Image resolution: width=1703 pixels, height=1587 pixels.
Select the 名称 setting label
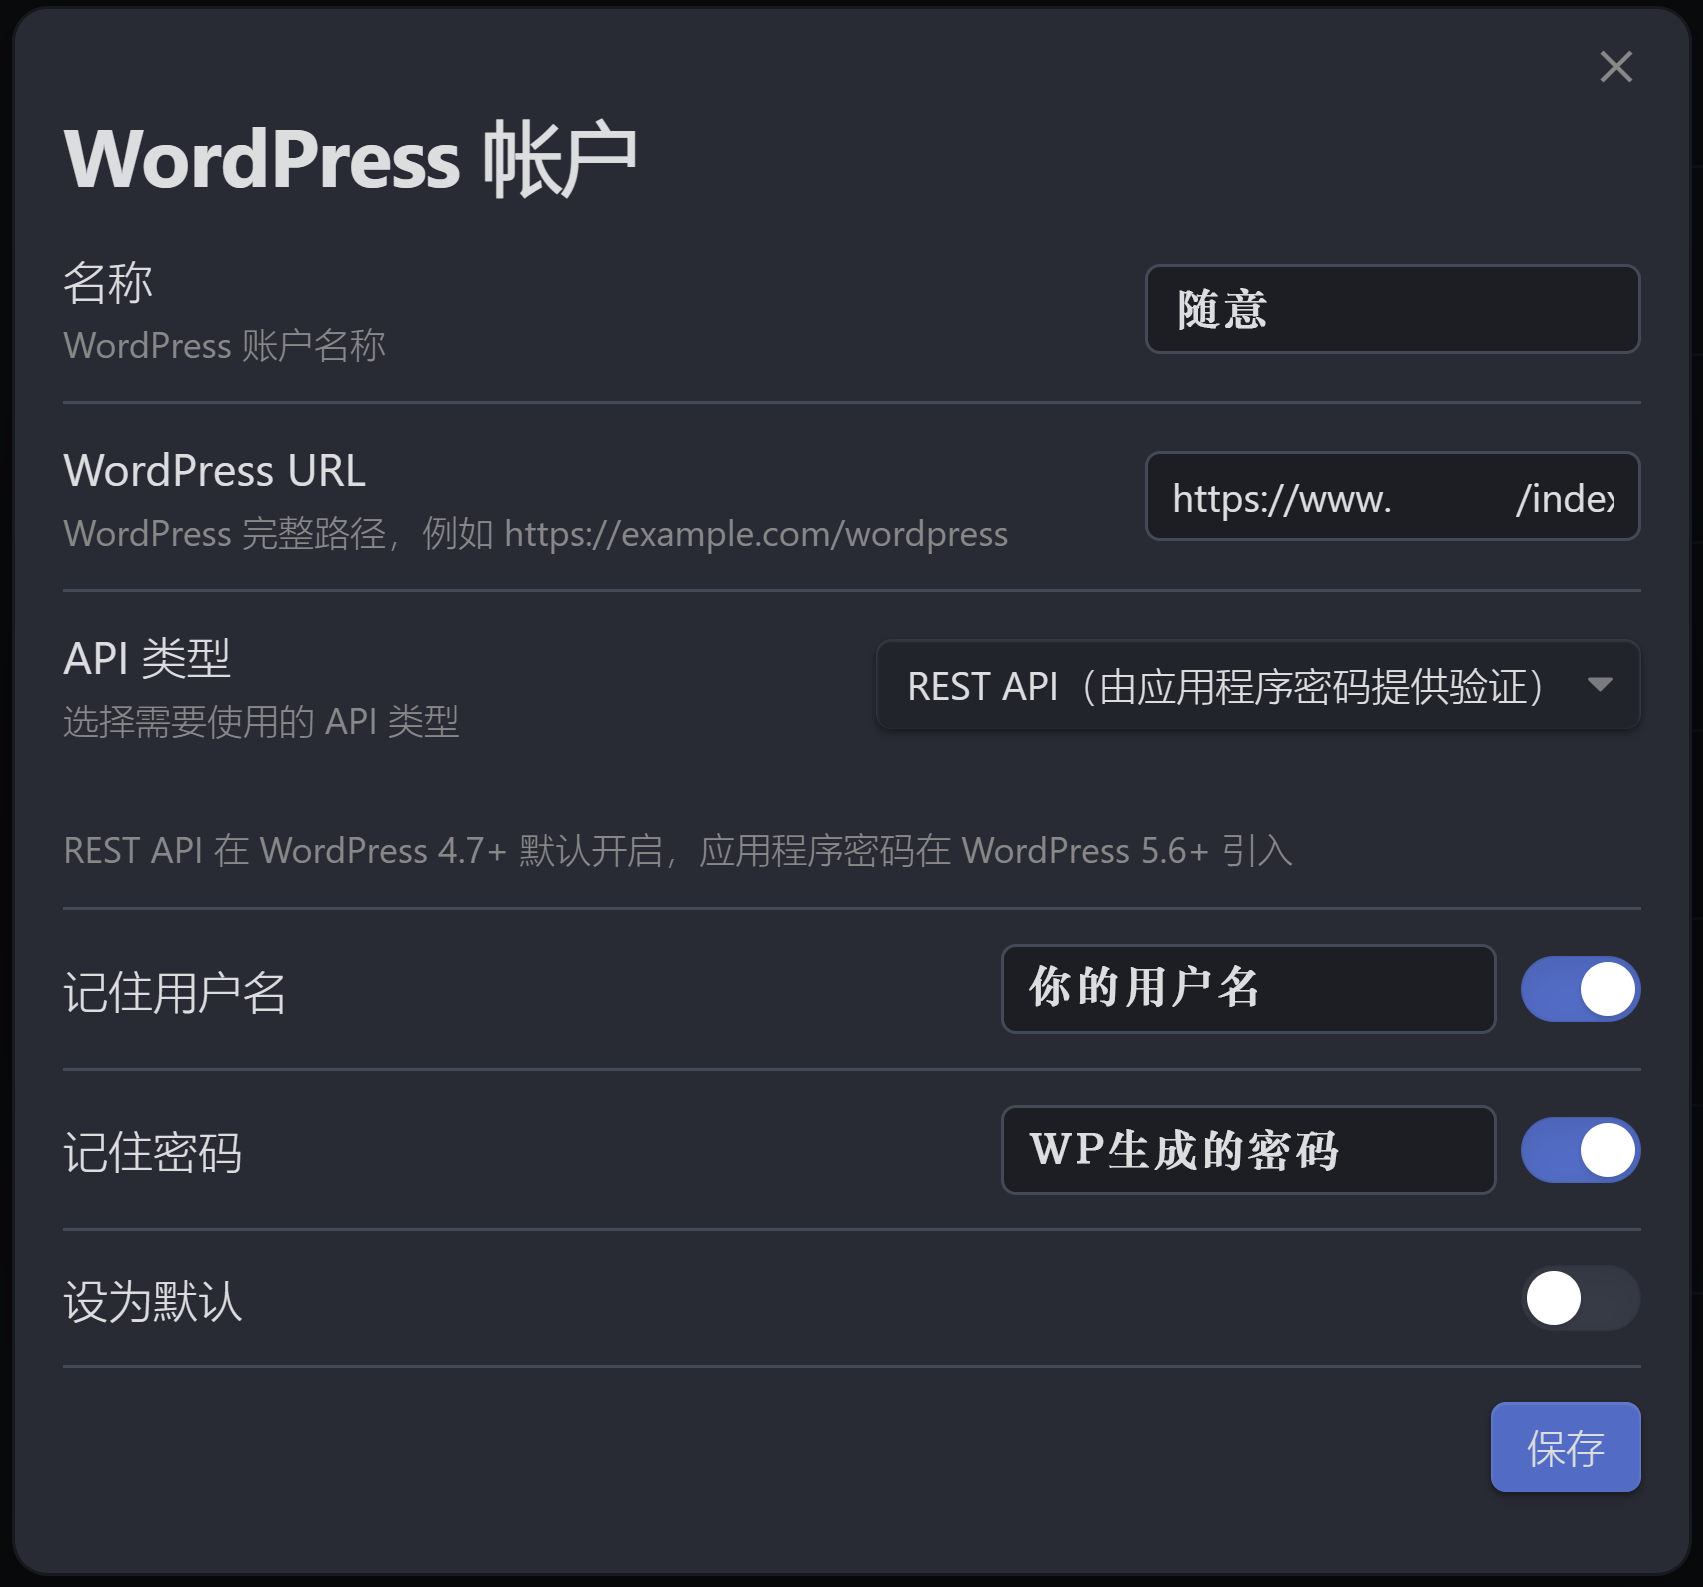click(108, 283)
